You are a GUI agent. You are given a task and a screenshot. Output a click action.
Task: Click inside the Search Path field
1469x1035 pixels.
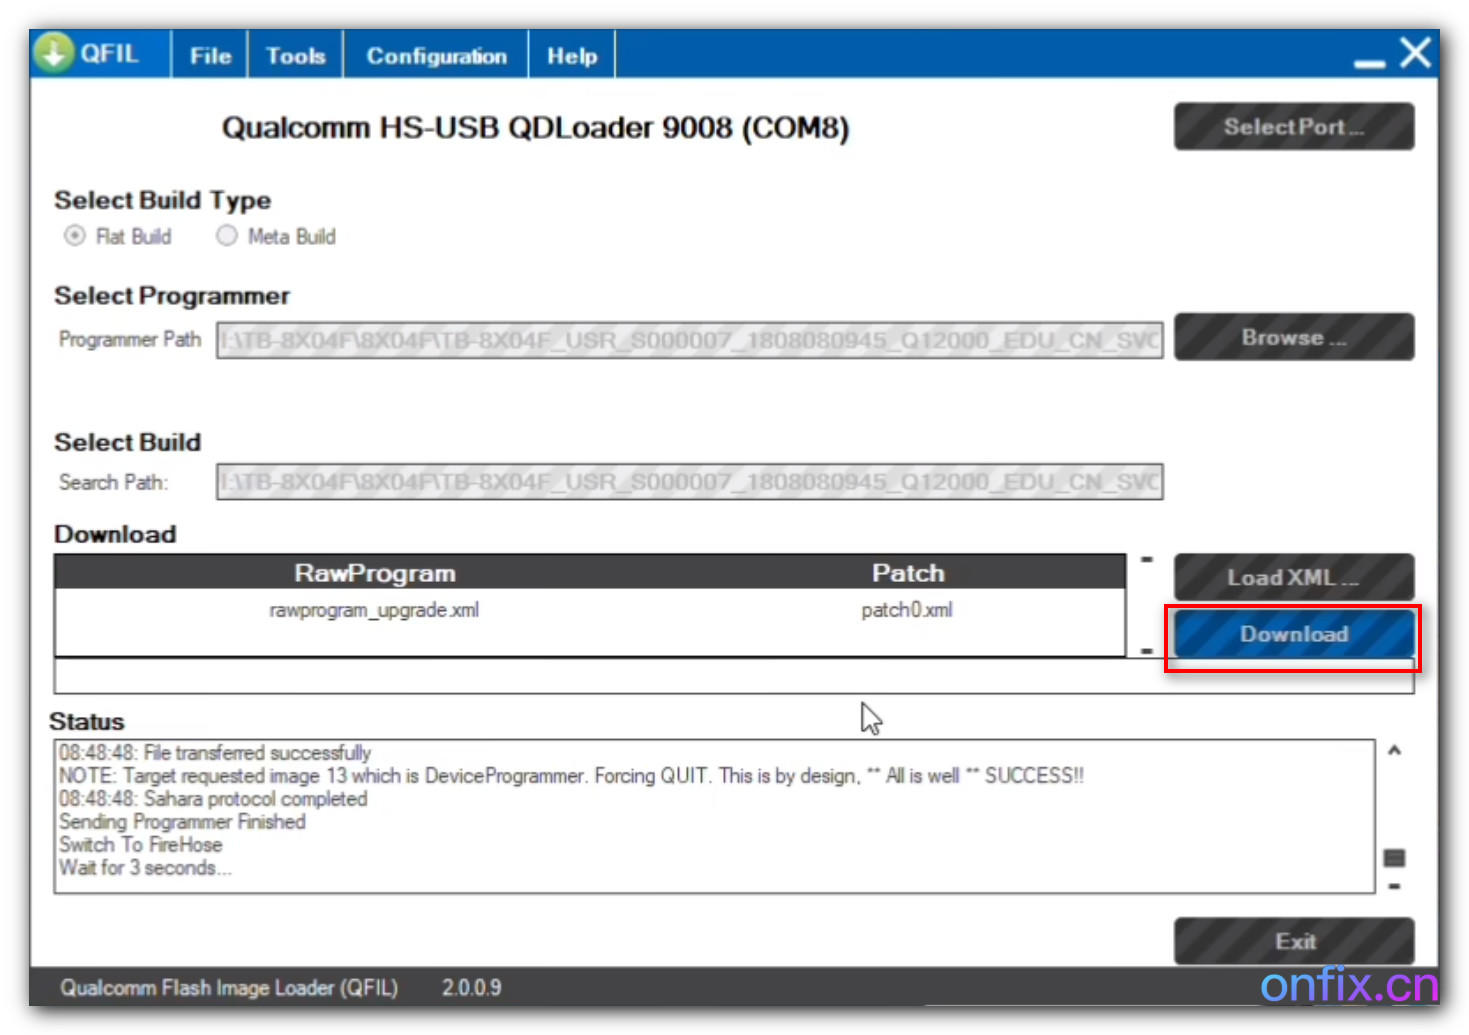click(x=689, y=482)
